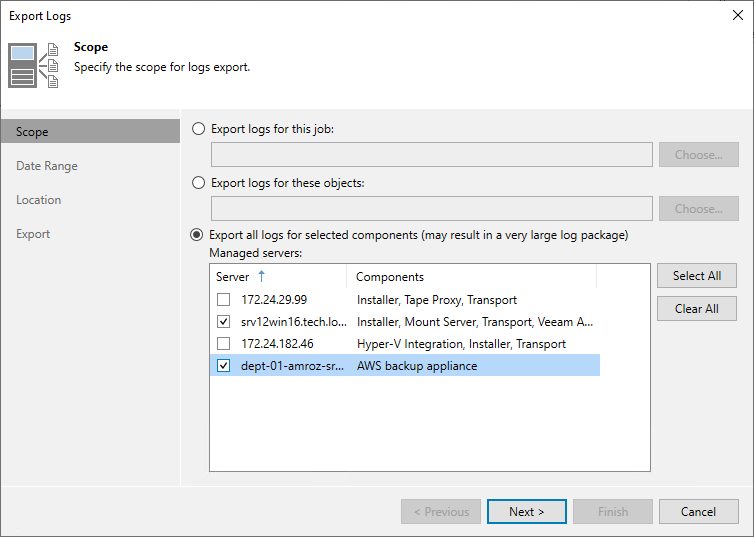Check the 172.24.182.46 server checkbox
Viewport: 754px width, 537px height.
click(223, 344)
